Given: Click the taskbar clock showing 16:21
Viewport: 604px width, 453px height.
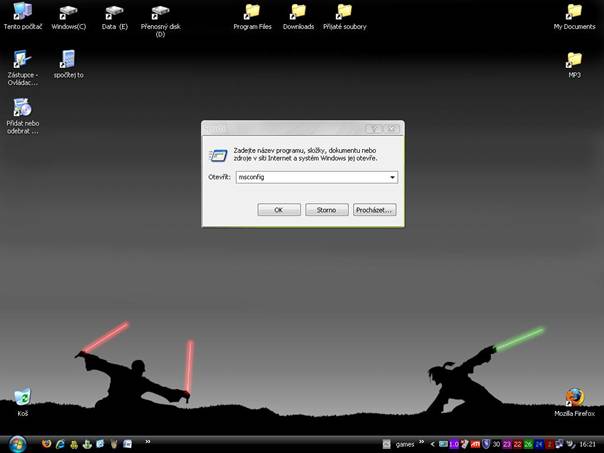Looking at the screenshot, I should click(x=587, y=444).
